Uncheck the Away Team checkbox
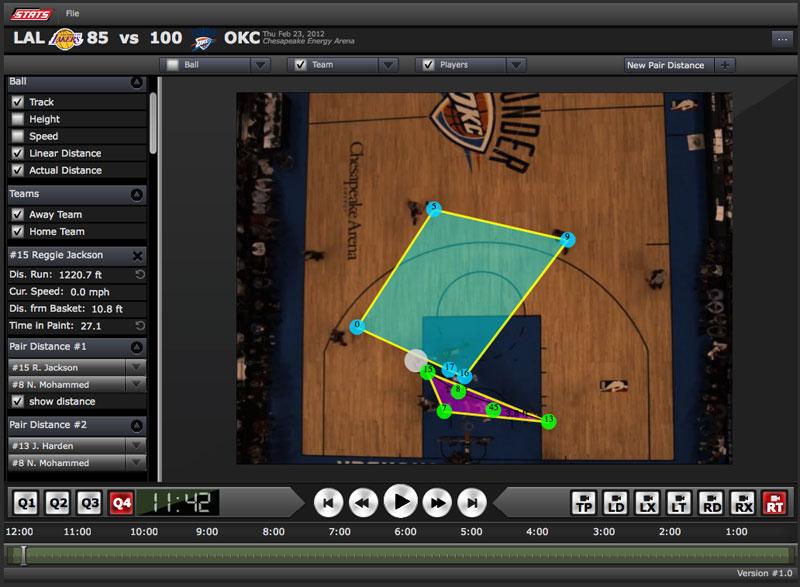 17,214
